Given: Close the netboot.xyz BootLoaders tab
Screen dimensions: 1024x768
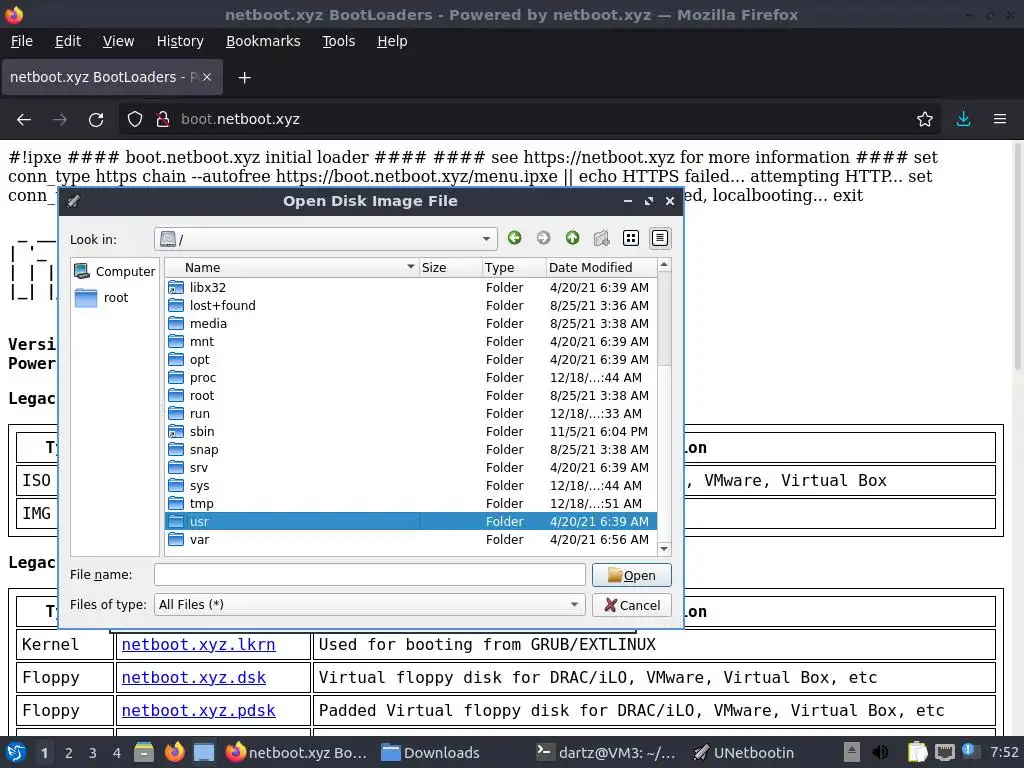Looking at the screenshot, I should point(206,77).
